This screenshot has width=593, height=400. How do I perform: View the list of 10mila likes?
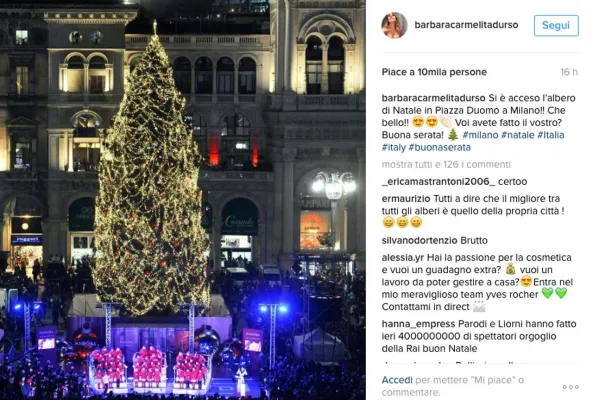[434, 72]
